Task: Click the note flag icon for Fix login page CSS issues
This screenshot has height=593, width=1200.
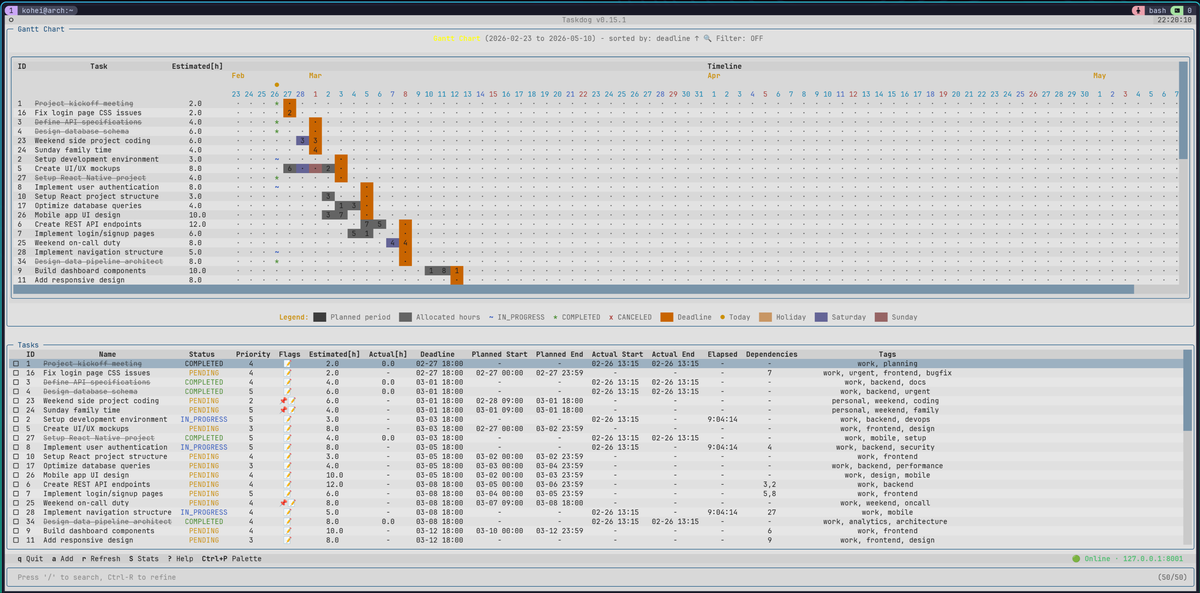Action: (x=289, y=373)
